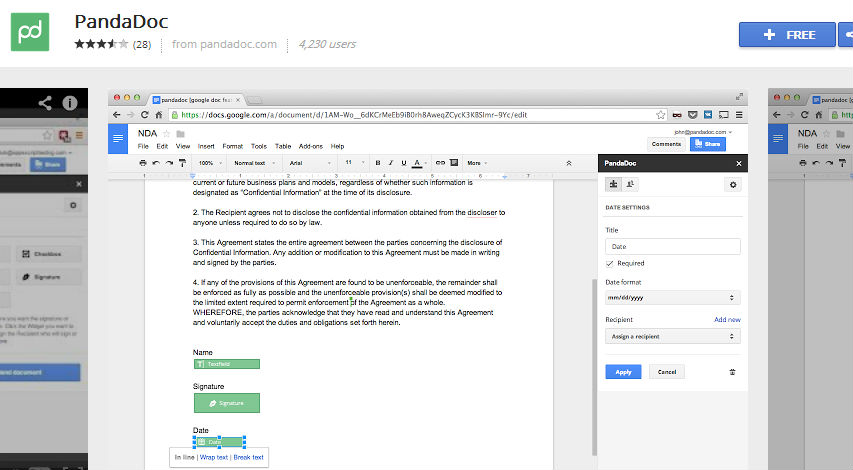Click the PandaDoc green logo icon
Screen dimensions: 853x470
coord(30,32)
